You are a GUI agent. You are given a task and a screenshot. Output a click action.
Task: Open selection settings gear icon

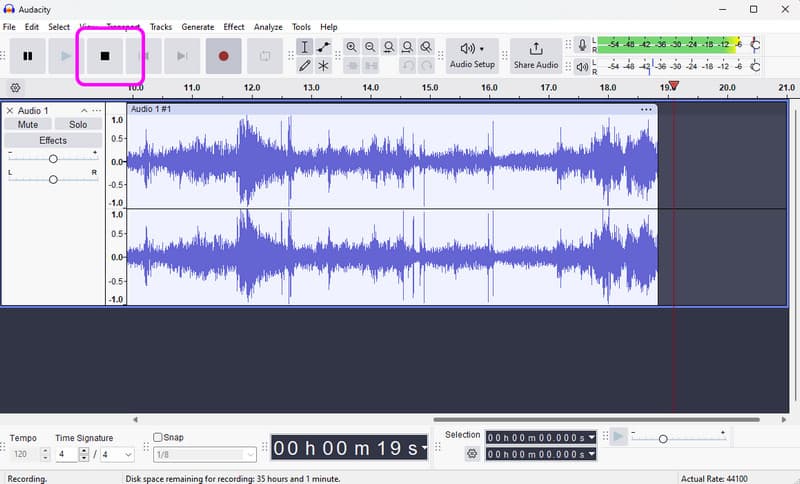pyautogui.click(x=472, y=453)
